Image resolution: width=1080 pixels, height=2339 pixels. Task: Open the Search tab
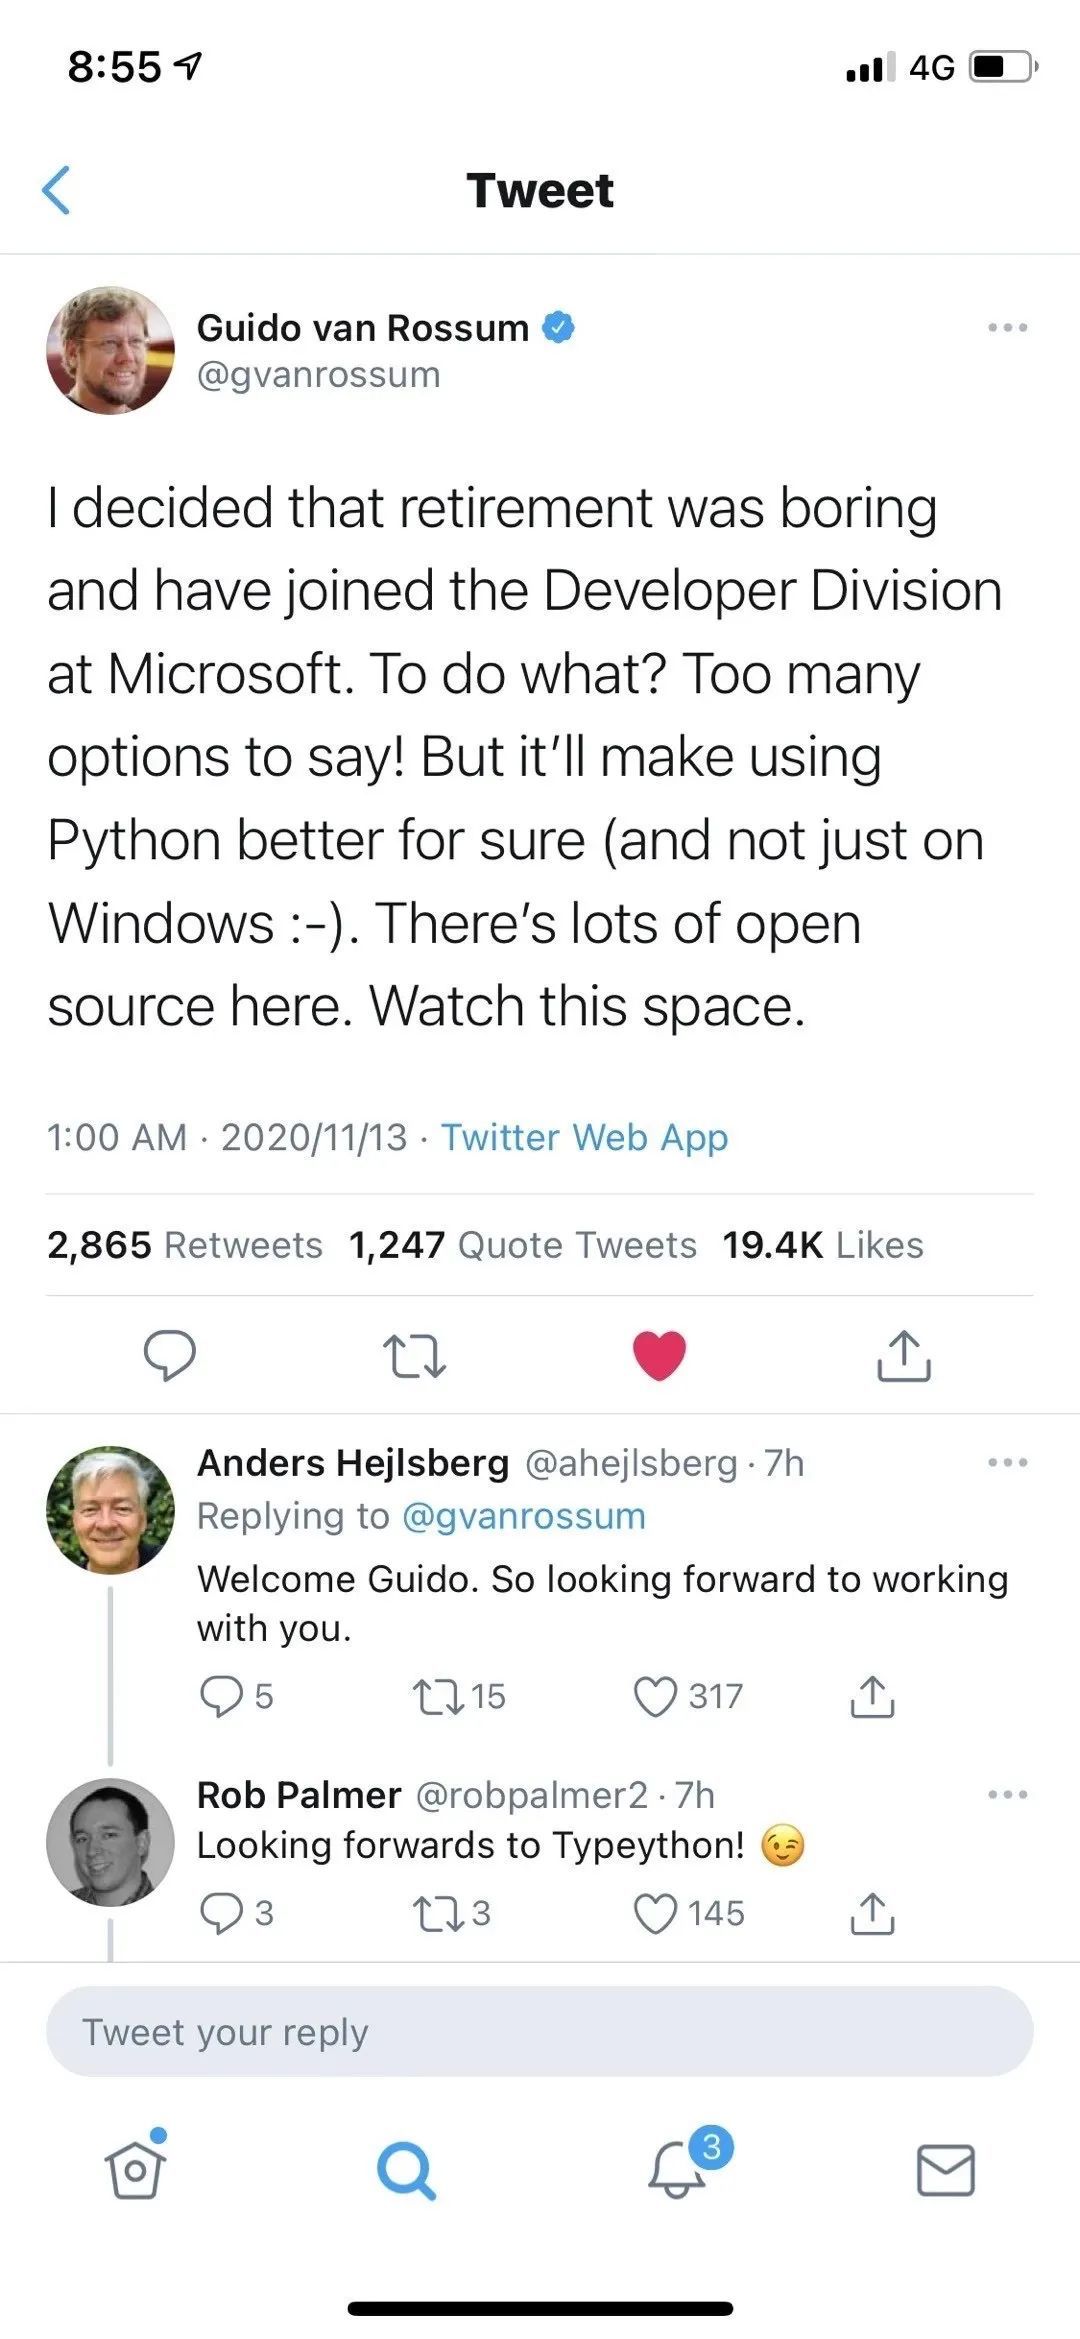[406, 2170]
